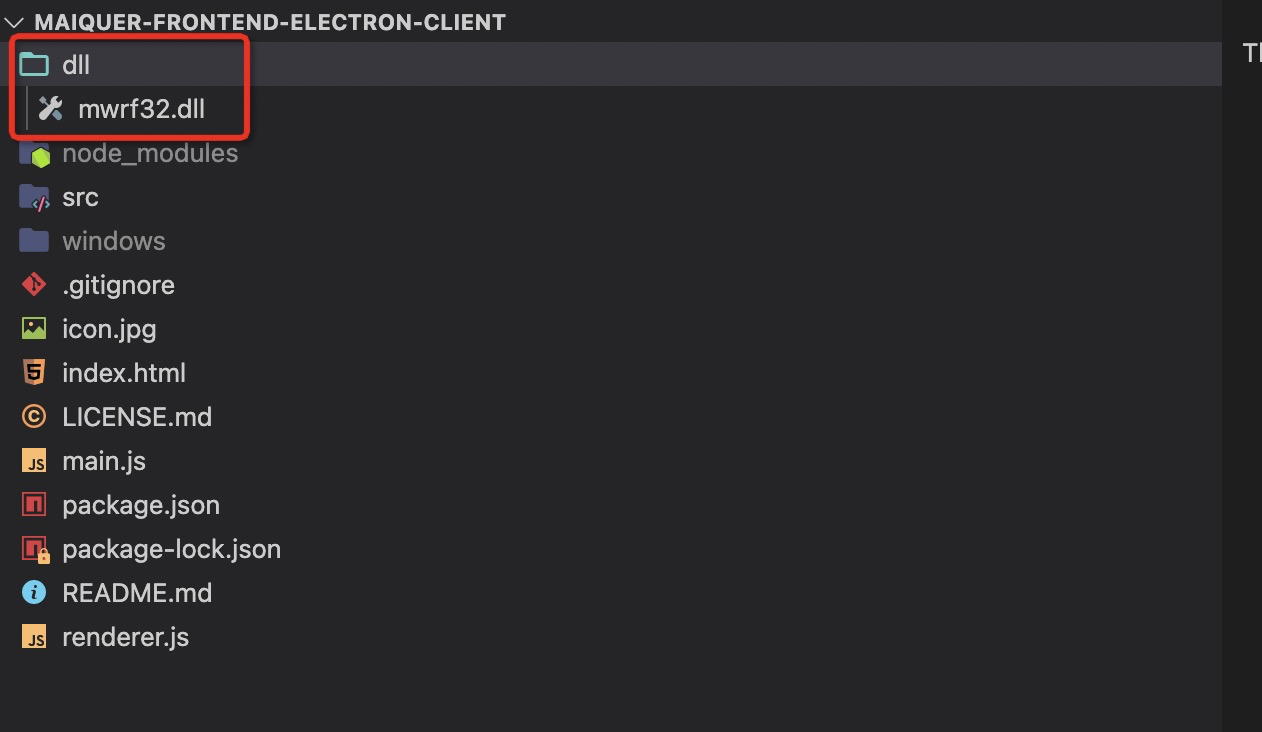The image size is (1262, 732).
Task: Click the HTML5 icon beside index.html
Action: point(33,372)
